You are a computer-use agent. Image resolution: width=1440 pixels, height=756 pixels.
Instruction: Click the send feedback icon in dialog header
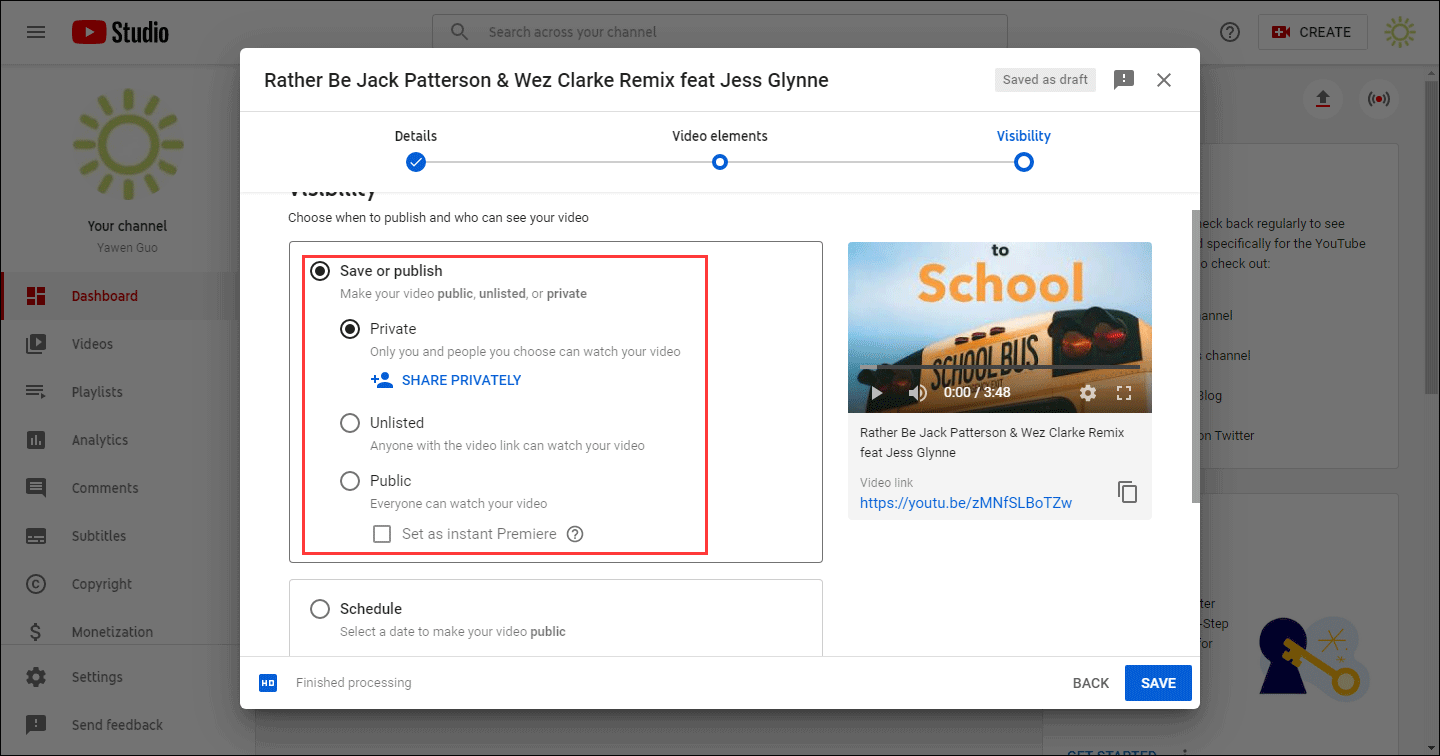pos(1124,80)
